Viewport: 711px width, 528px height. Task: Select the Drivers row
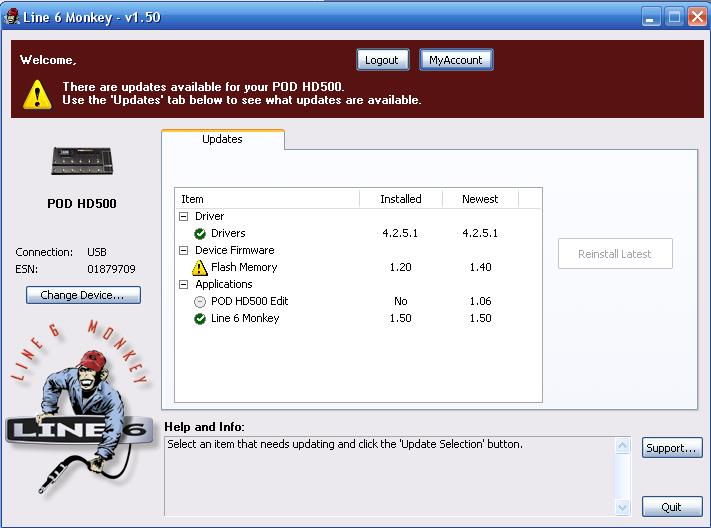coord(358,234)
